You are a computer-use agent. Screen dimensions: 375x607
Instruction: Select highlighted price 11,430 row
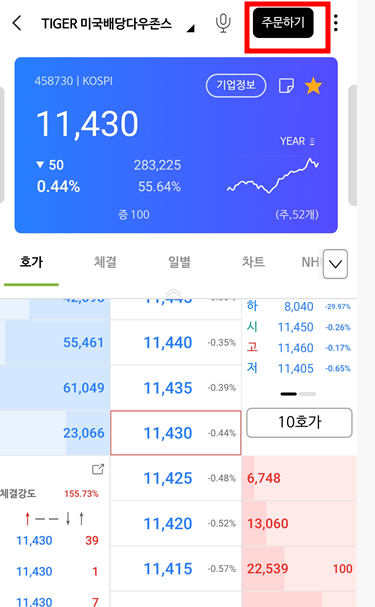coord(176,433)
